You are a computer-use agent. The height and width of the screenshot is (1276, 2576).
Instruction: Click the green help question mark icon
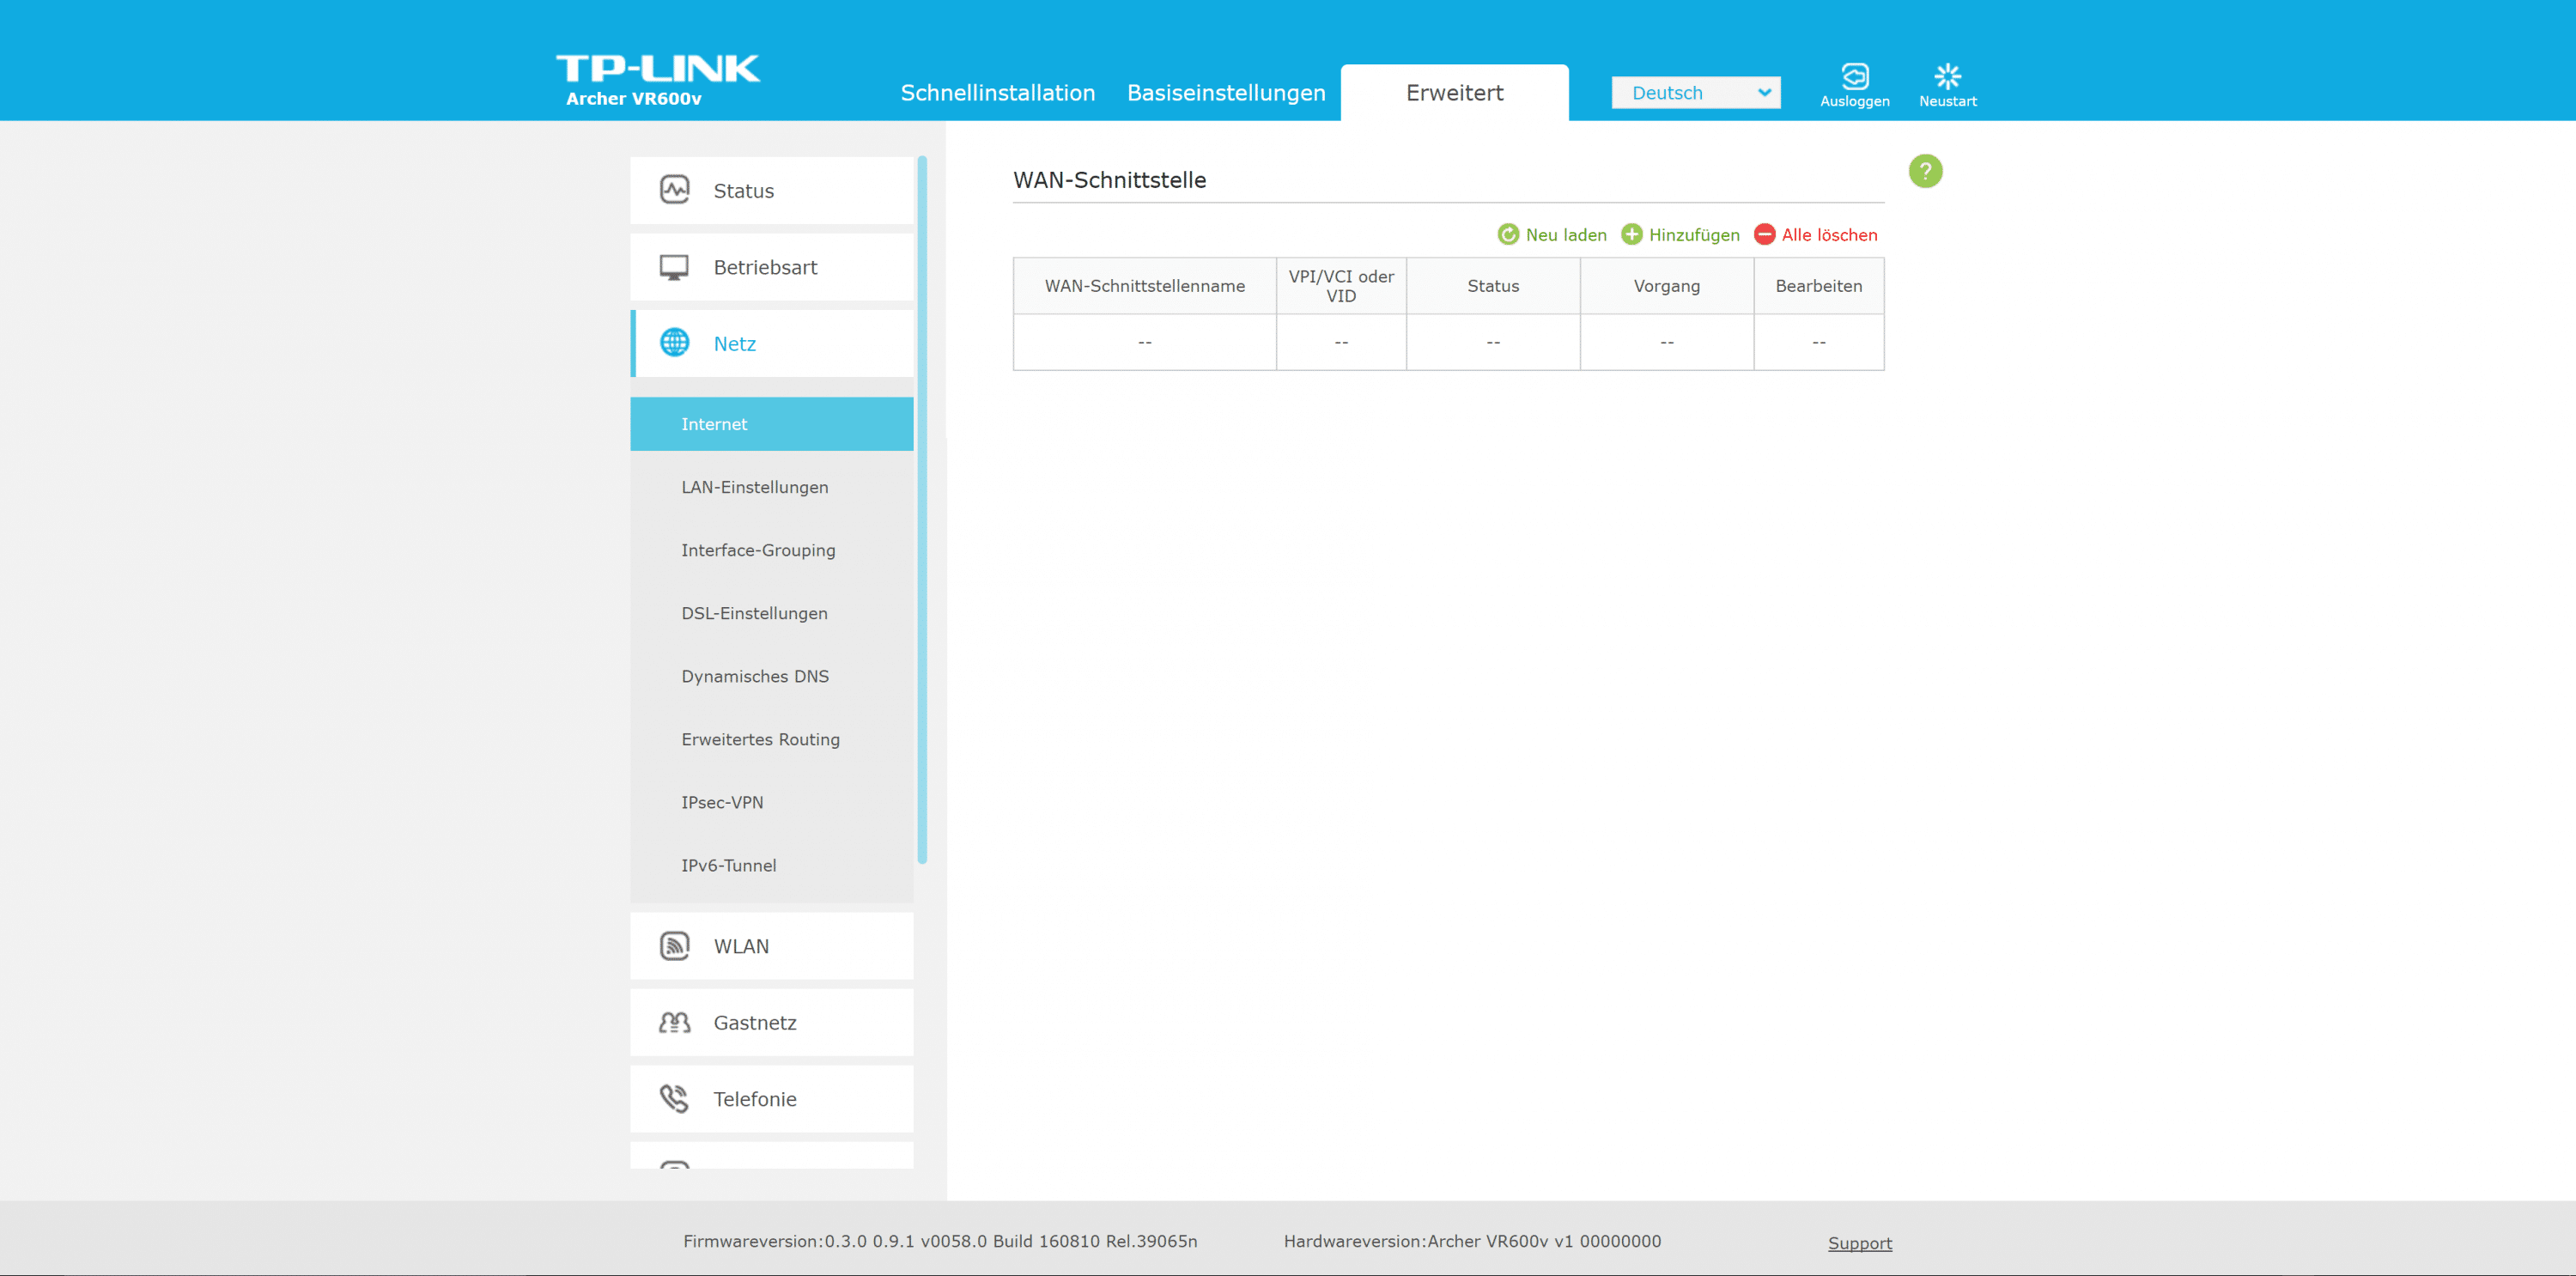pos(1925,171)
